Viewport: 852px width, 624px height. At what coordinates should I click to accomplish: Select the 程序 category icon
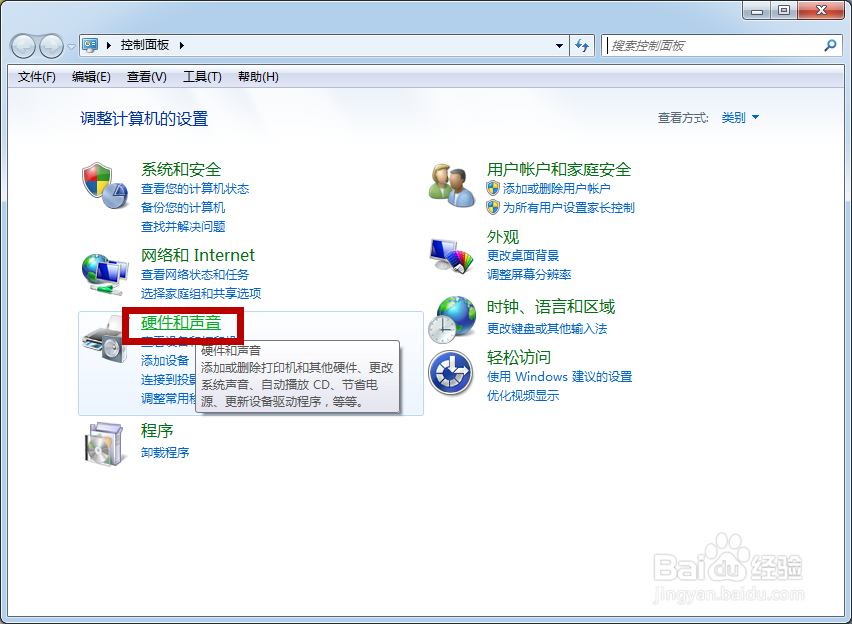pyautogui.click(x=105, y=441)
